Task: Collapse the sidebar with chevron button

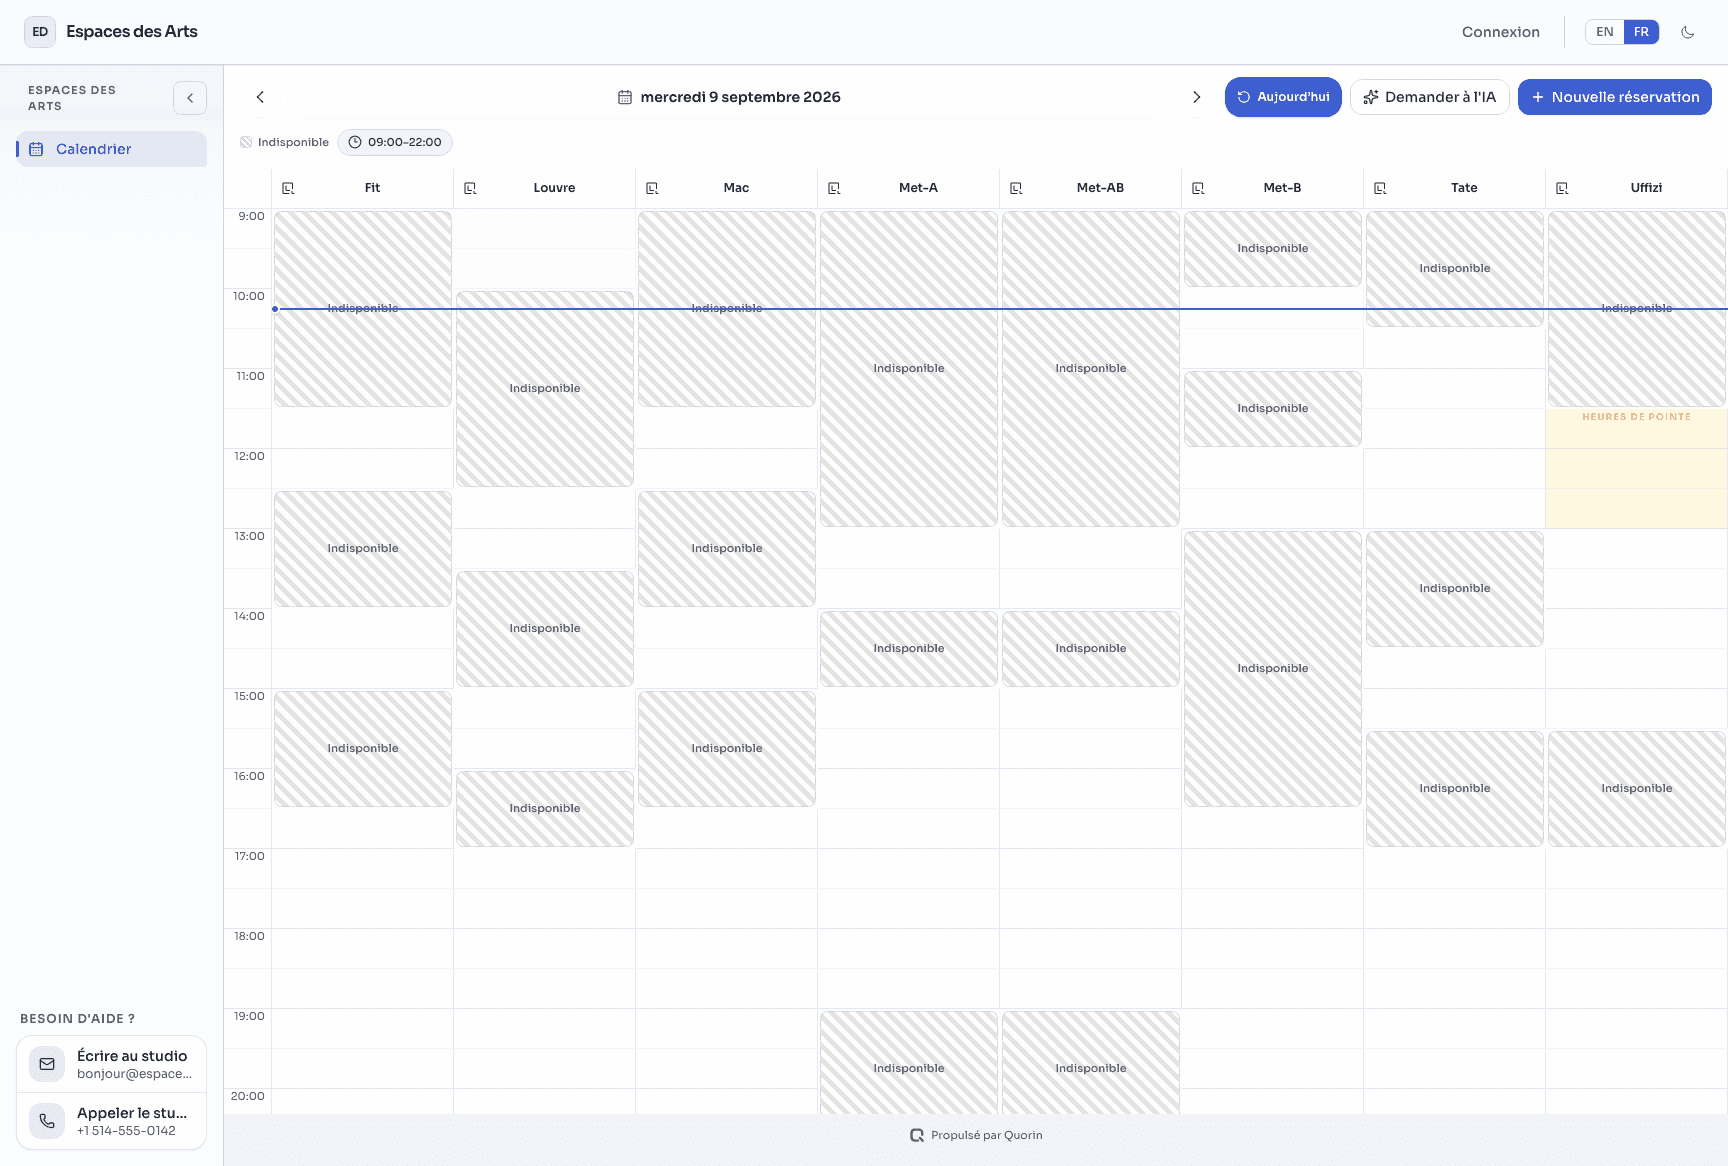Action: point(190,98)
